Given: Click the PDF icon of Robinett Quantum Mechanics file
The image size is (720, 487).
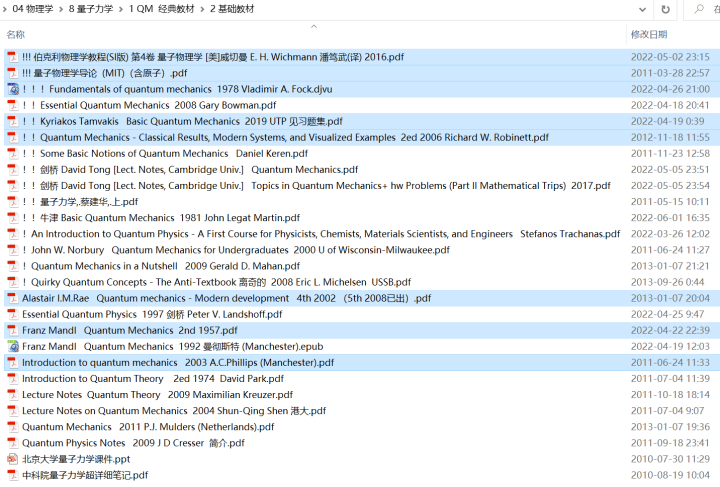Looking at the screenshot, I should point(13,137).
